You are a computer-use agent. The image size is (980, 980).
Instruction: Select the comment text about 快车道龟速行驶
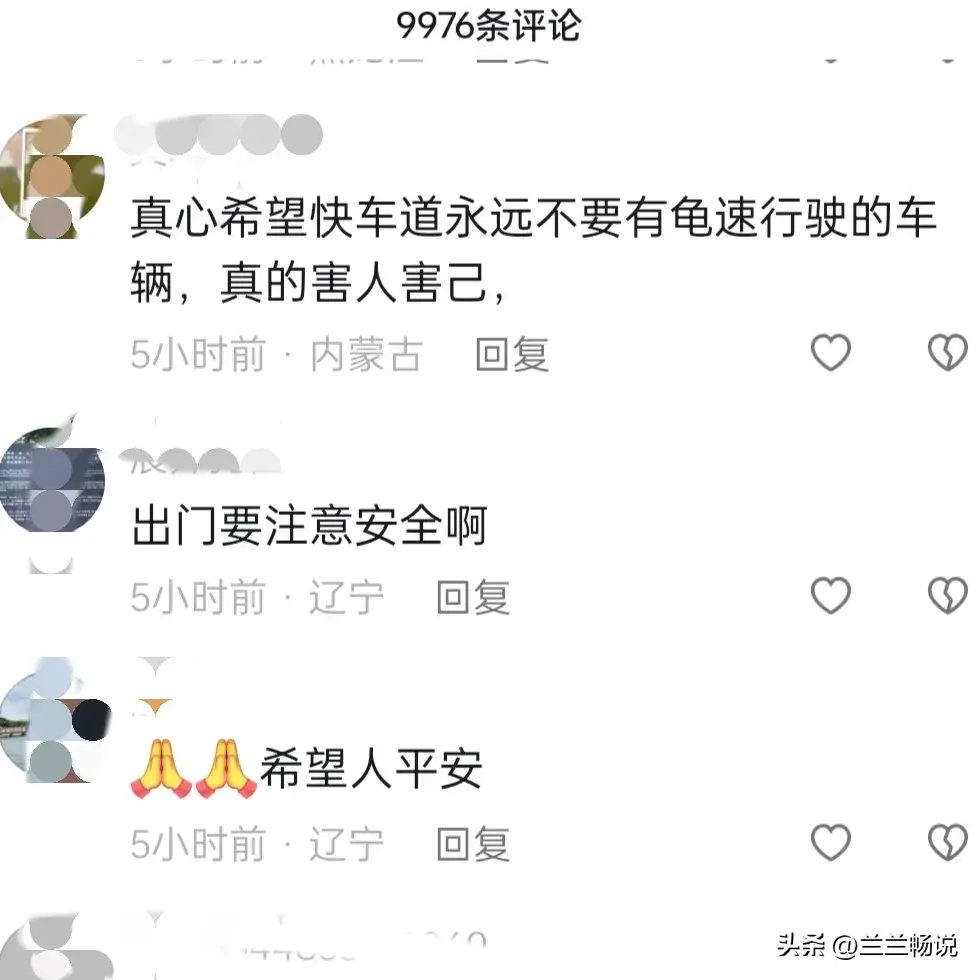pyautogui.click(x=533, y=250)
